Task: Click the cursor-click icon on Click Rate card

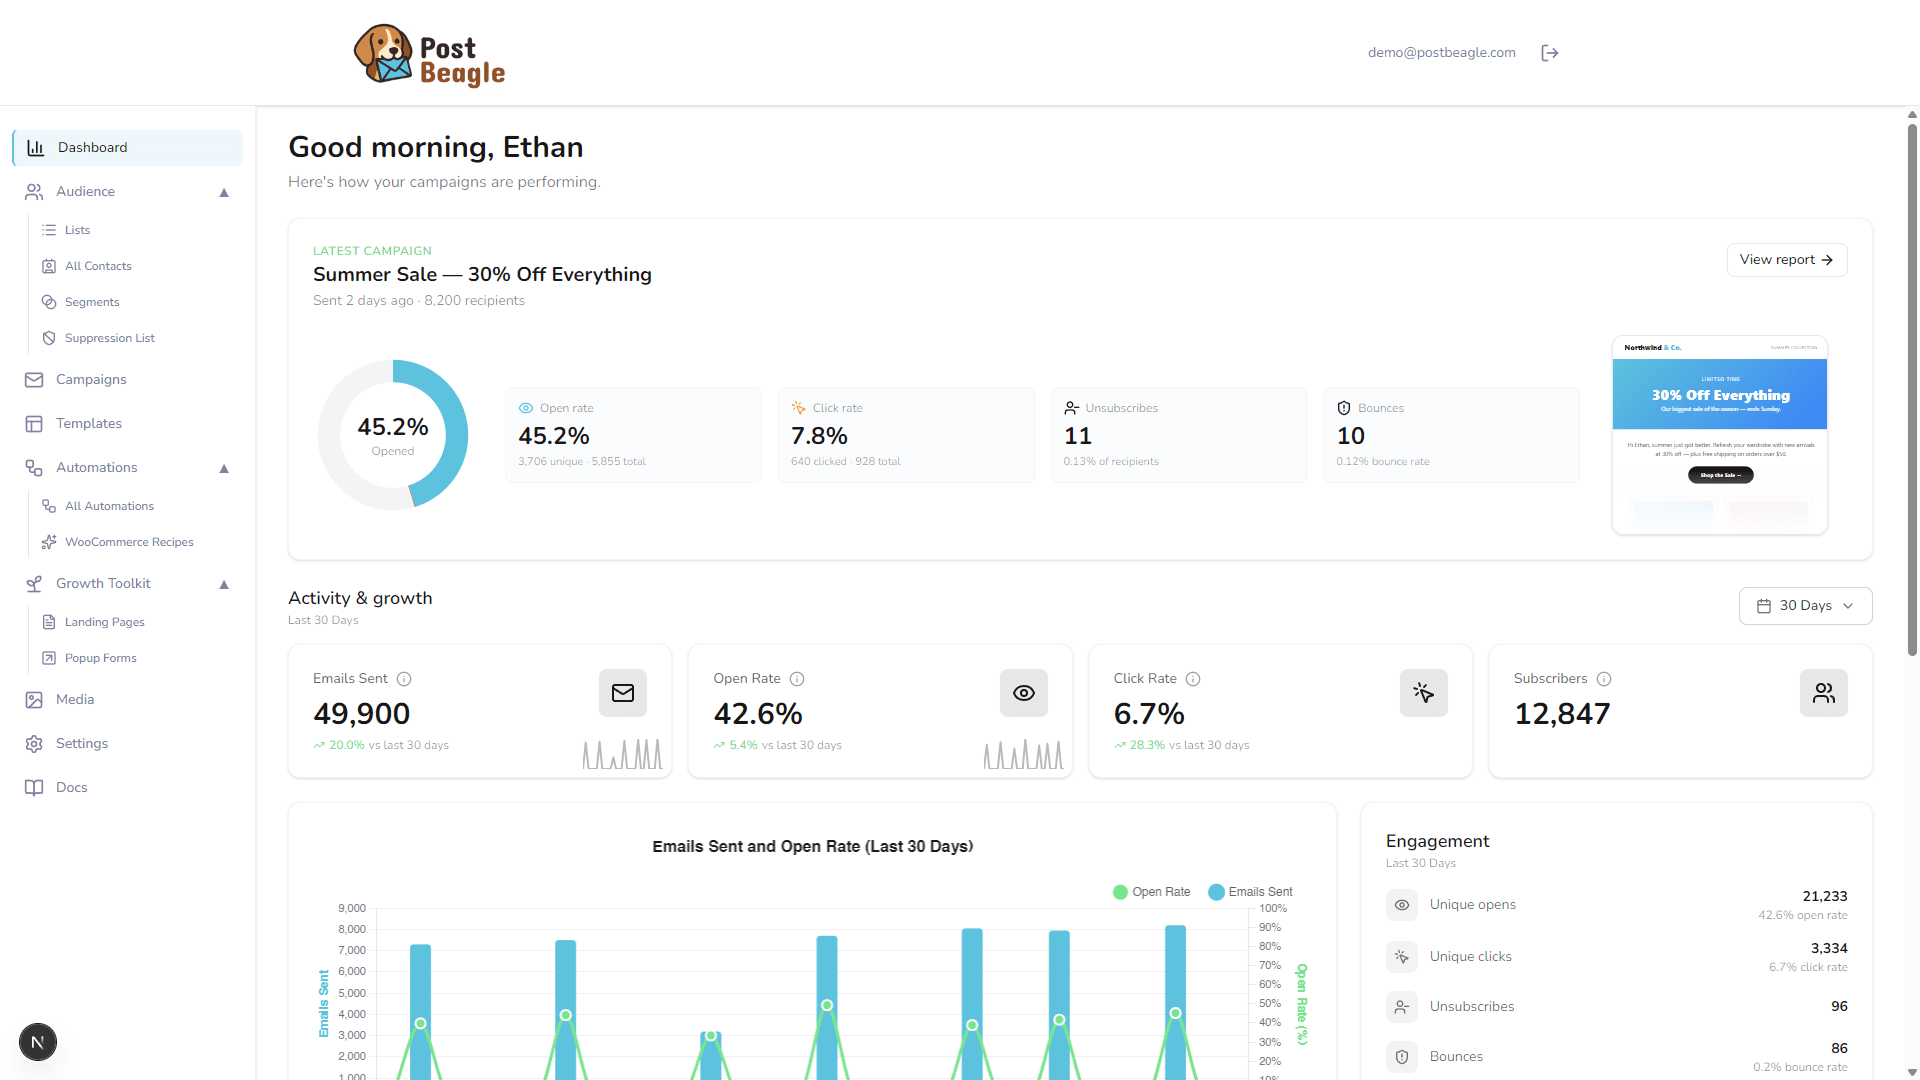Action: point(1424,693)
